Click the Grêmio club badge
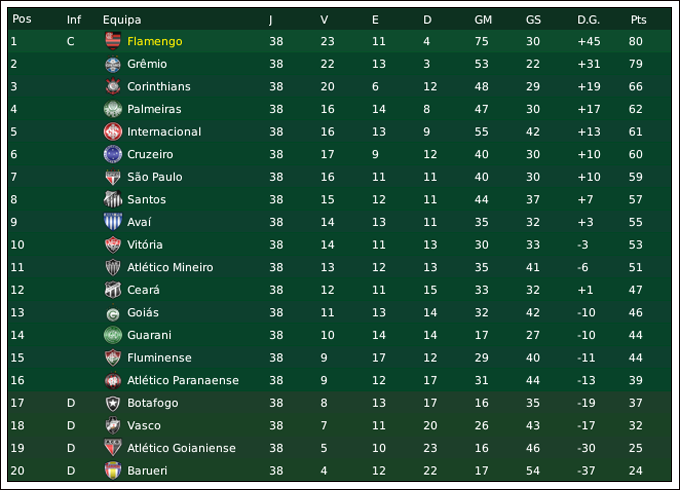Image resolution: width=680 pixels, height=490 pixels. [112, 64]
